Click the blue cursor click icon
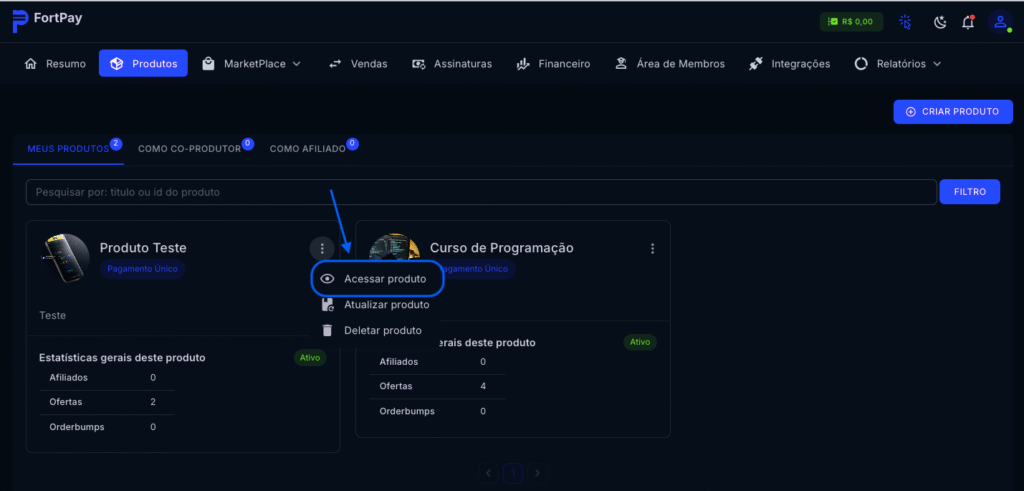1024x491 pixels. 905,22
